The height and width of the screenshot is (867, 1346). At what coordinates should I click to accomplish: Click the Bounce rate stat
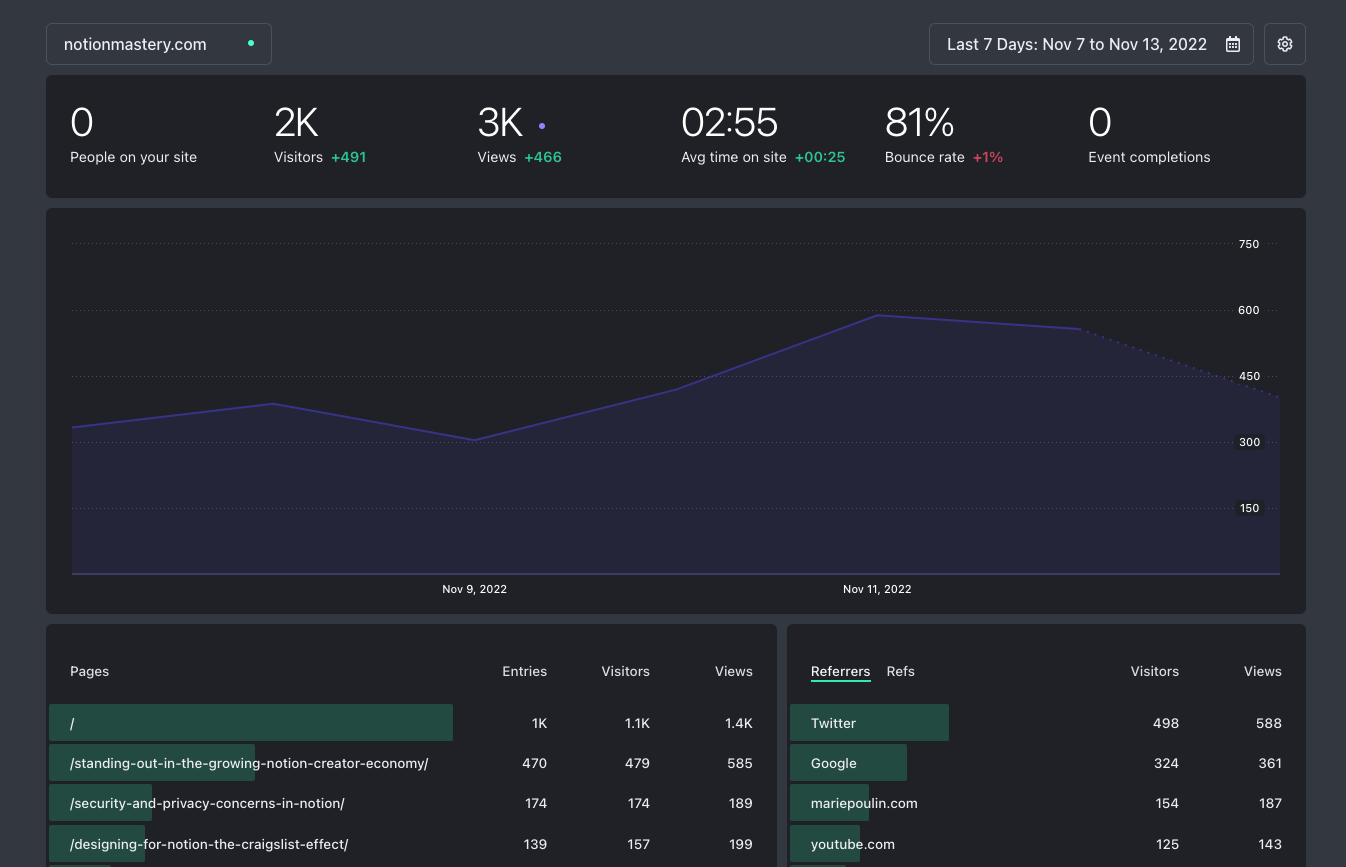(x=944, y=135)
